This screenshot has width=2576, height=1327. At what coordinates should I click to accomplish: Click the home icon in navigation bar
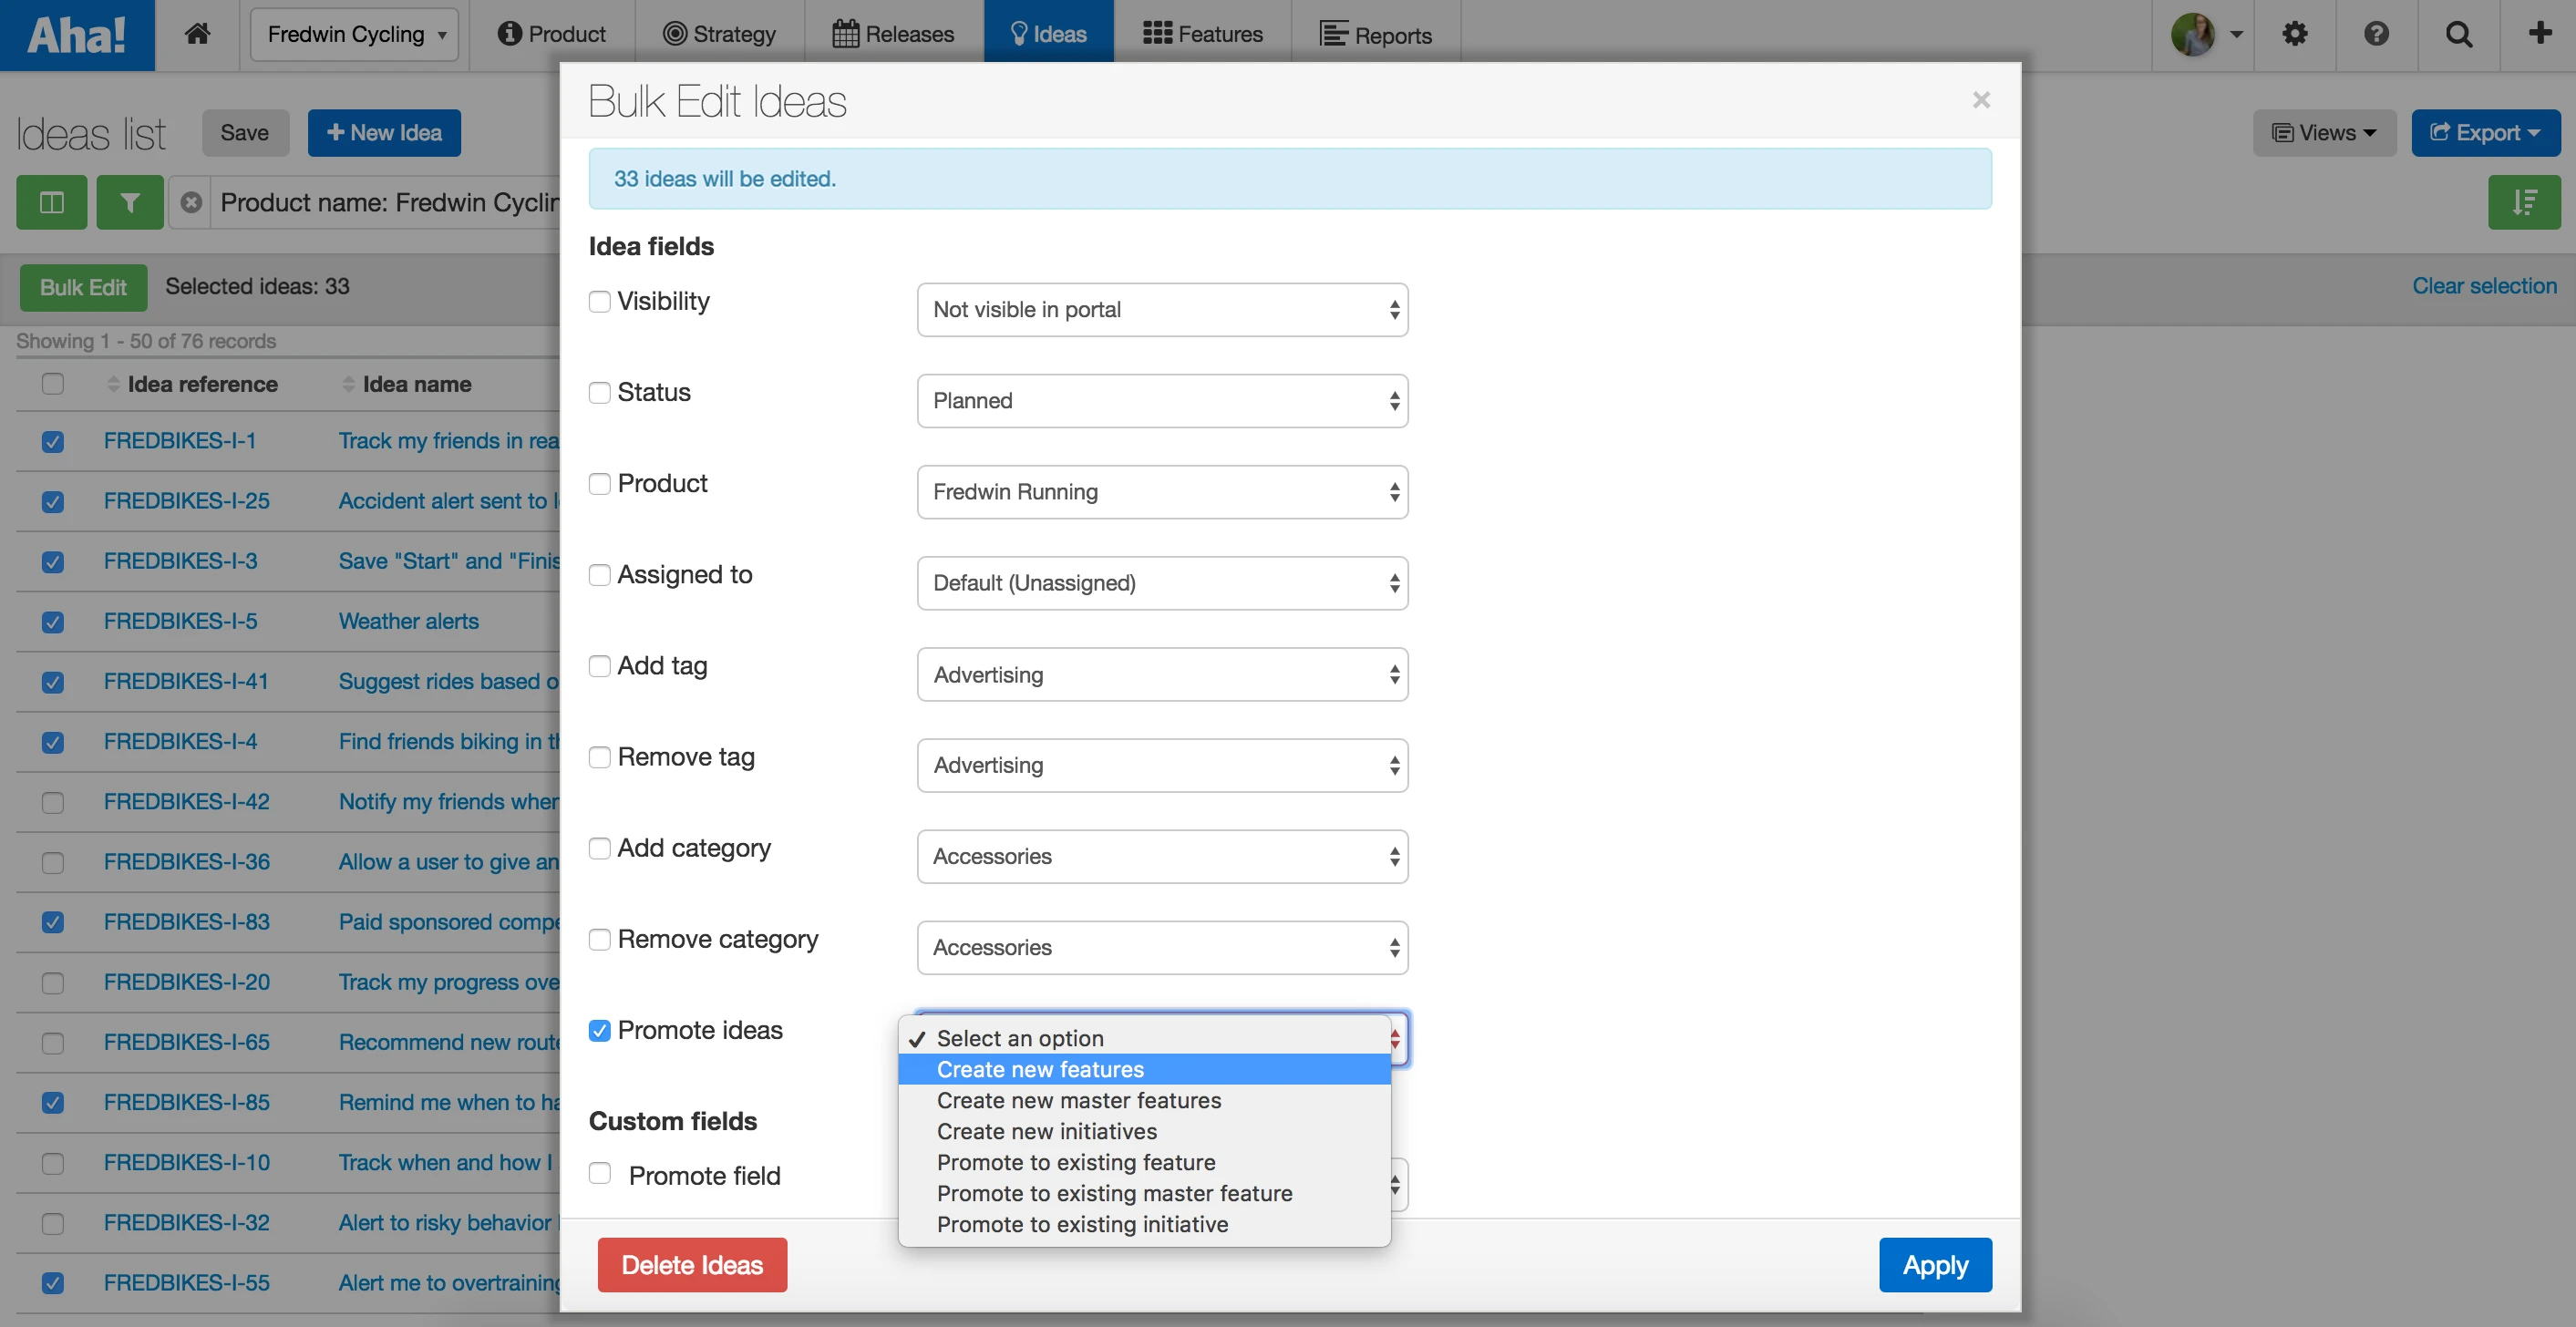pyautogui.click(x=197, y=34)
